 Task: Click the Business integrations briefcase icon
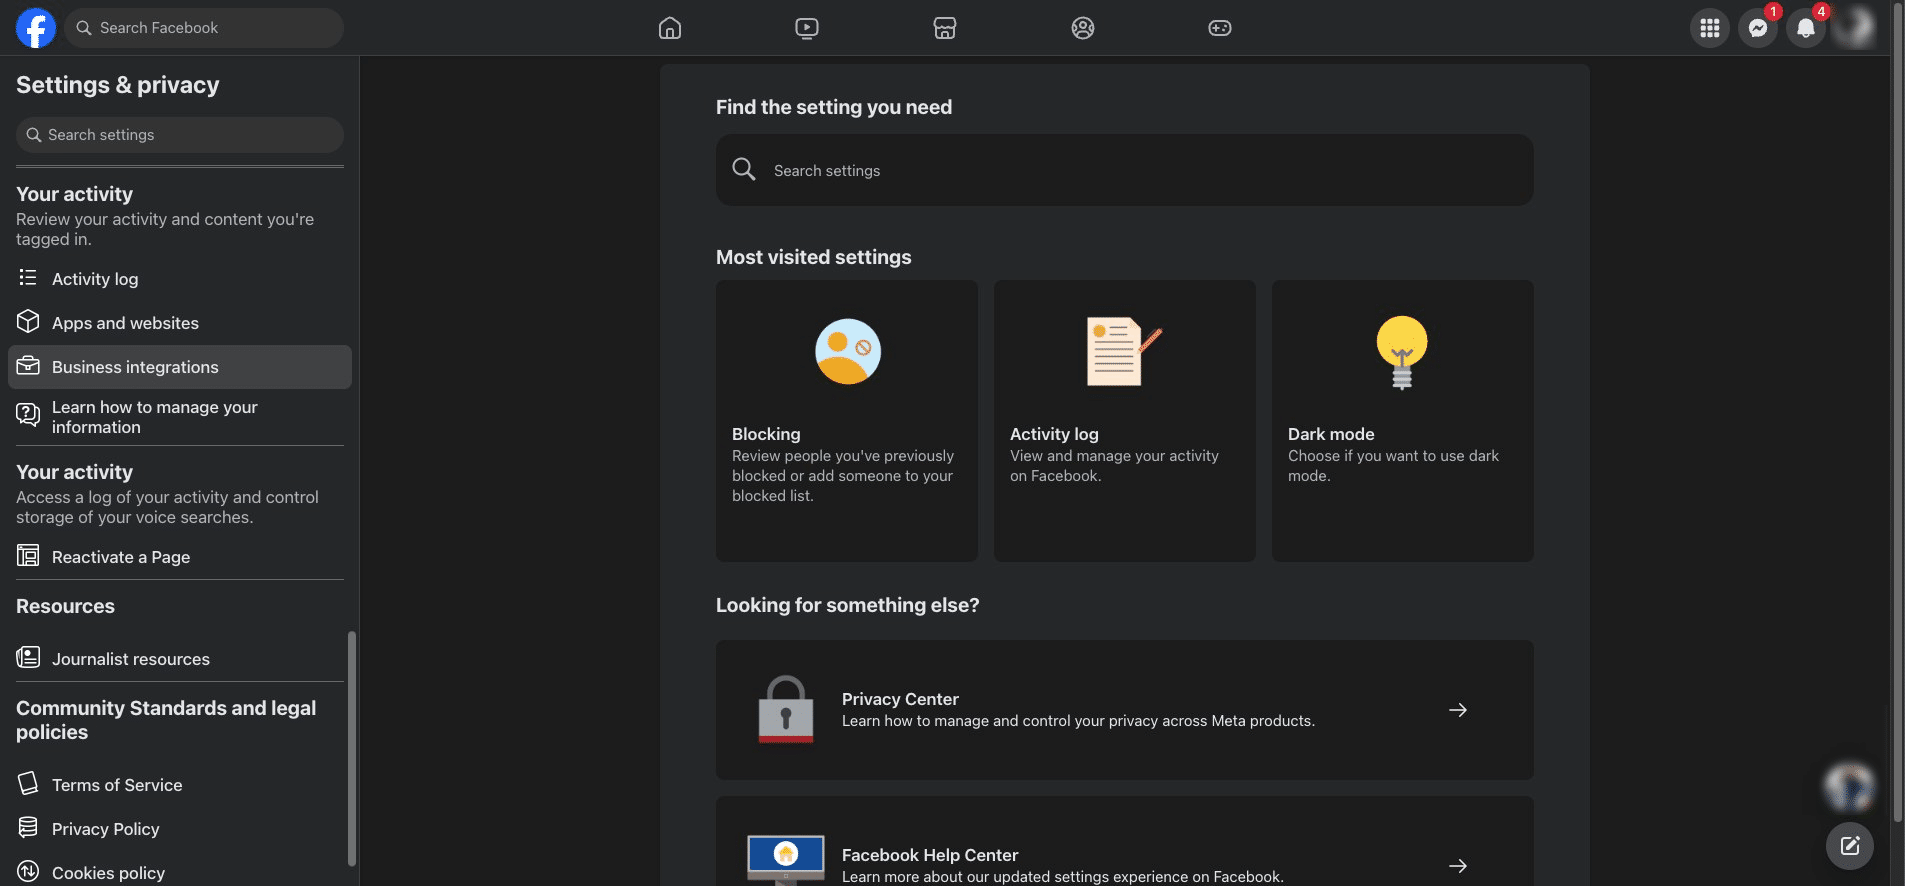(x=28, y=366)
